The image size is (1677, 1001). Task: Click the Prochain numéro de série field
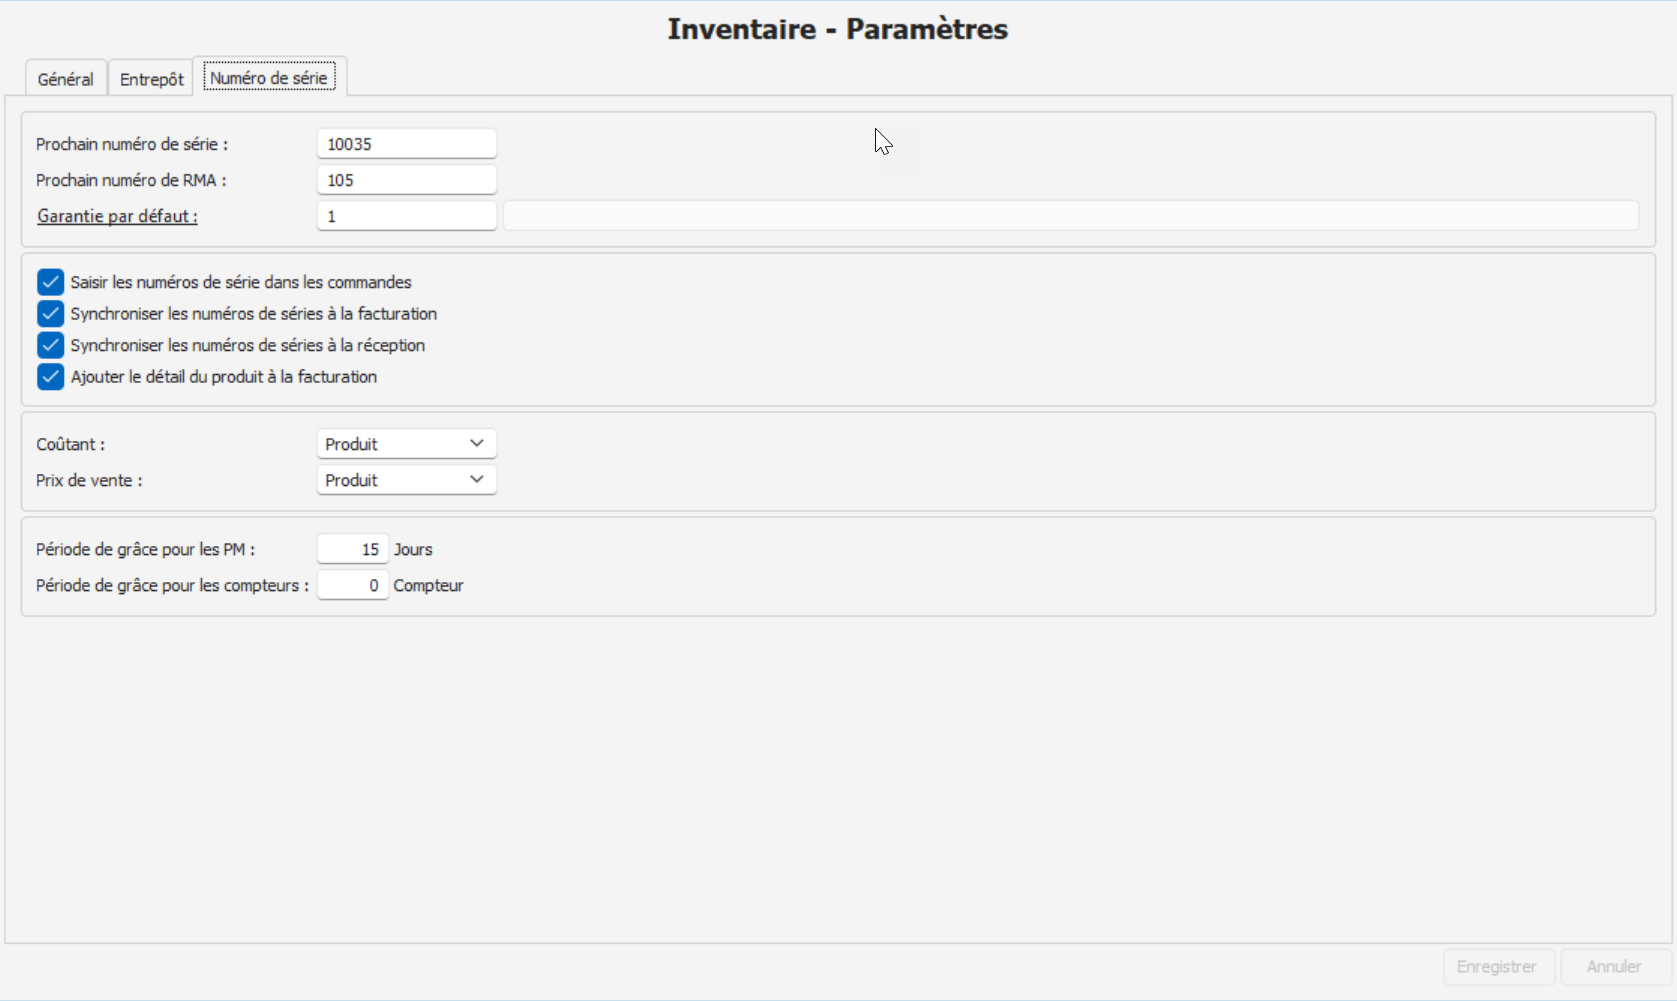(406, 144)
